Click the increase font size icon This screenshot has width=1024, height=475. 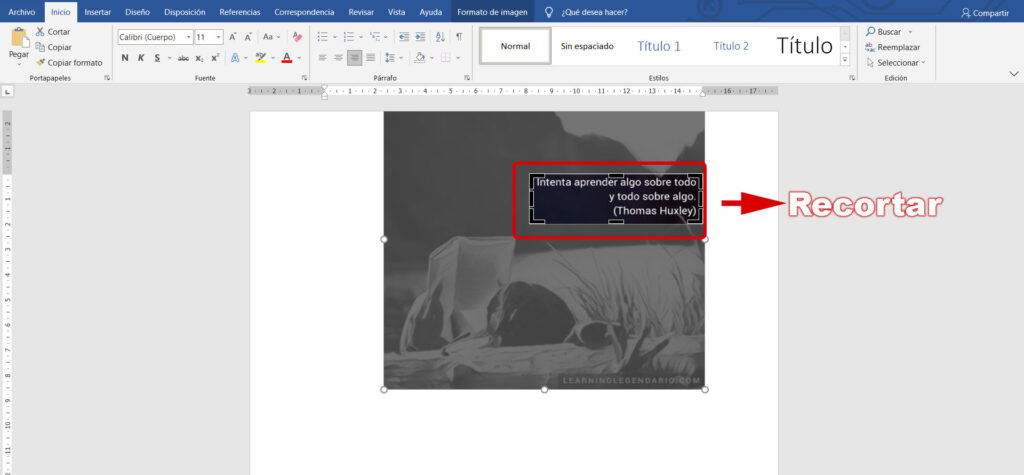232,37
